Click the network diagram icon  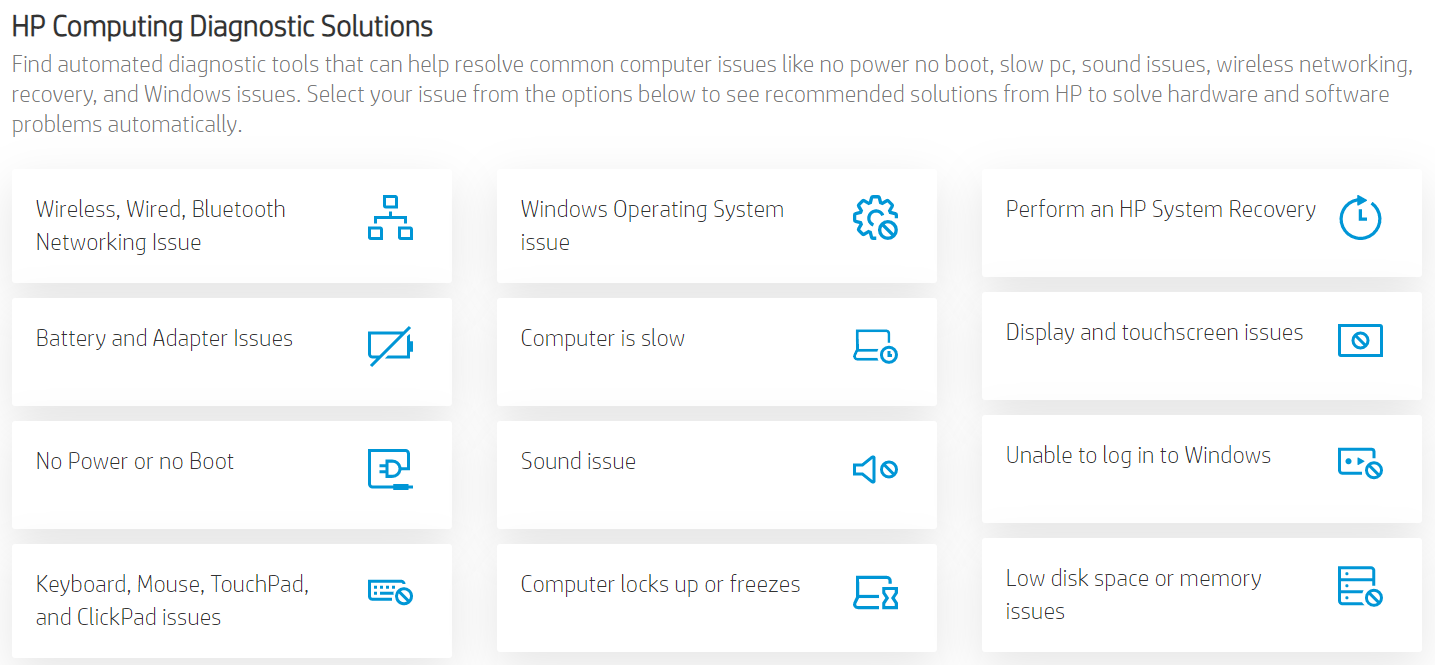pyautogui.click(x=390, y=218)
